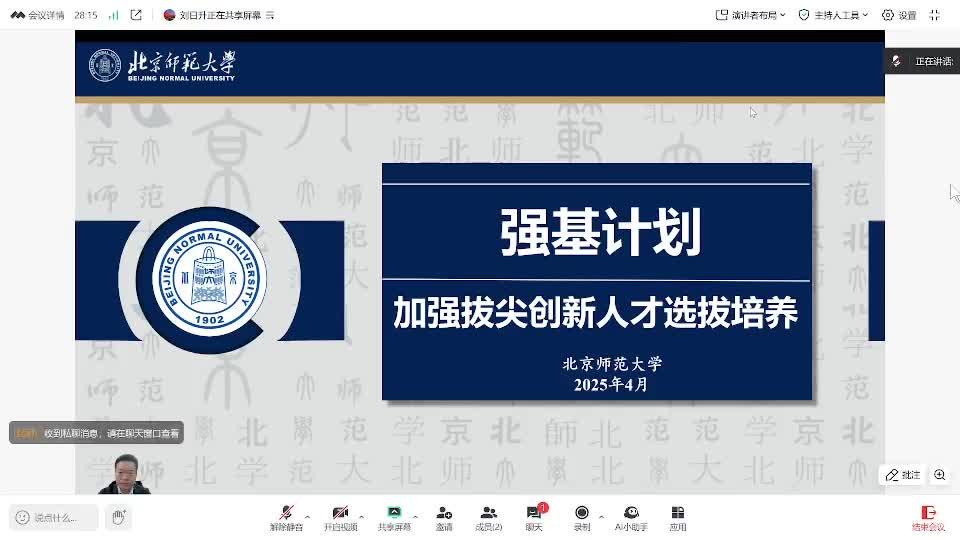Check network signal strength icon
Viewport: 960px width, 540px height.
coord(113,15)
